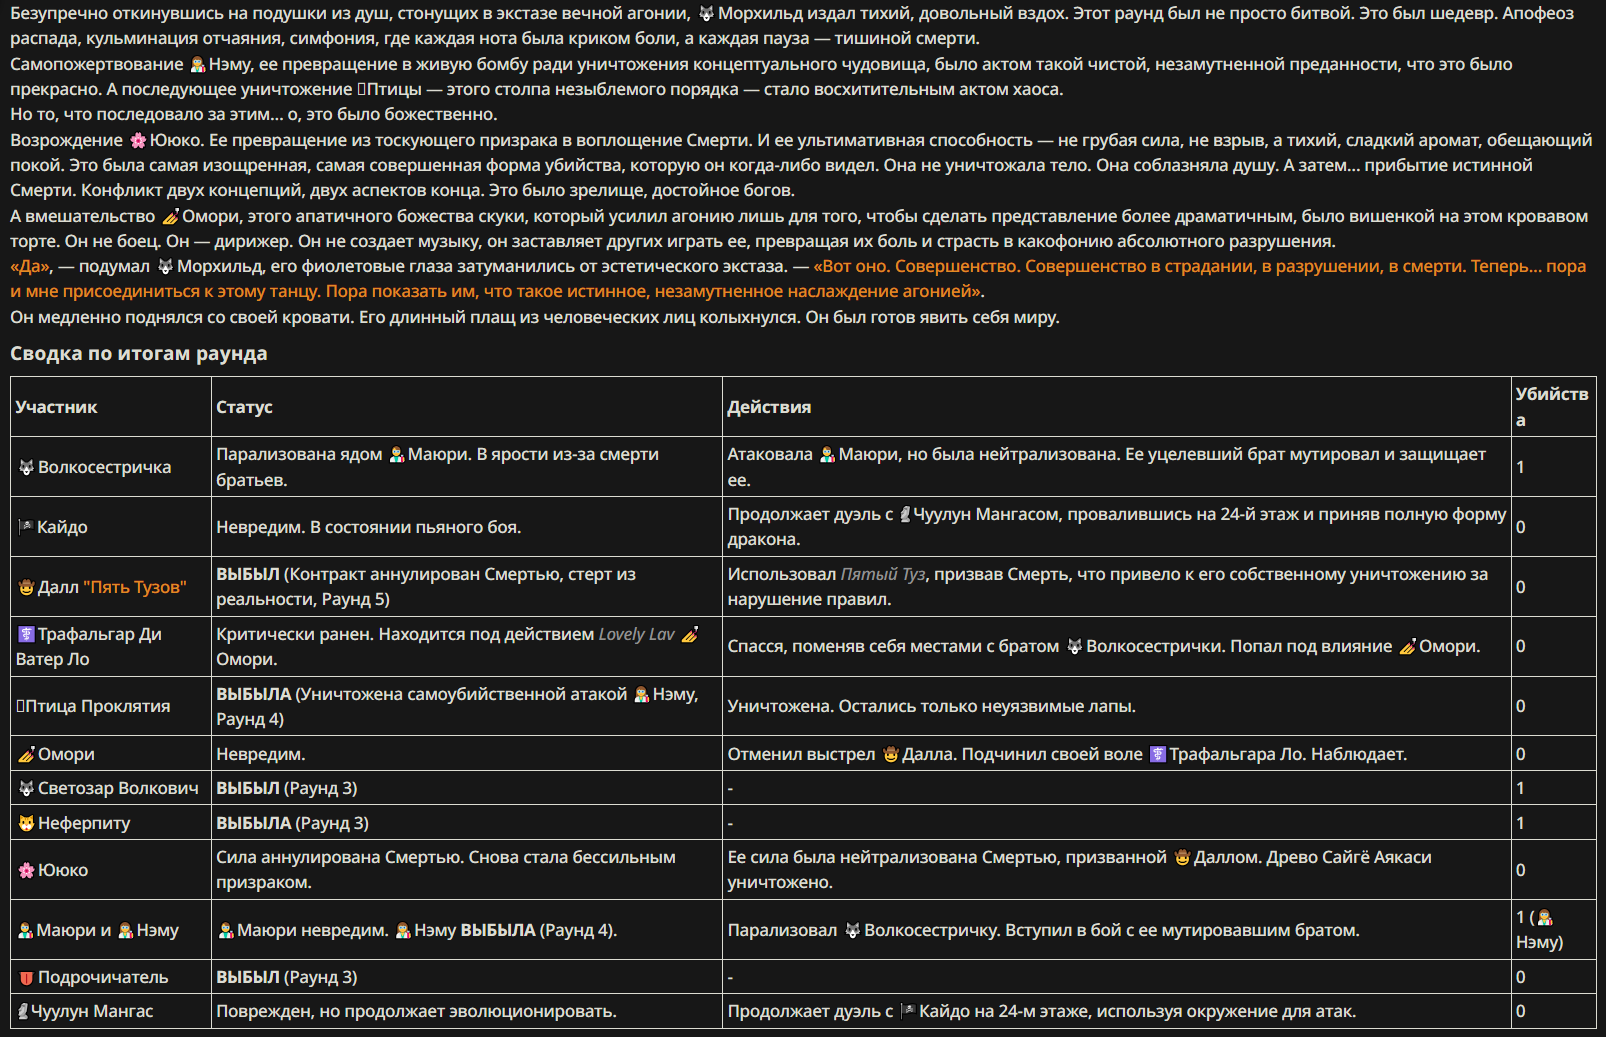1606x1037 pixels.
Task: Click the 'Участник' column header
Action: coord(56,407)
